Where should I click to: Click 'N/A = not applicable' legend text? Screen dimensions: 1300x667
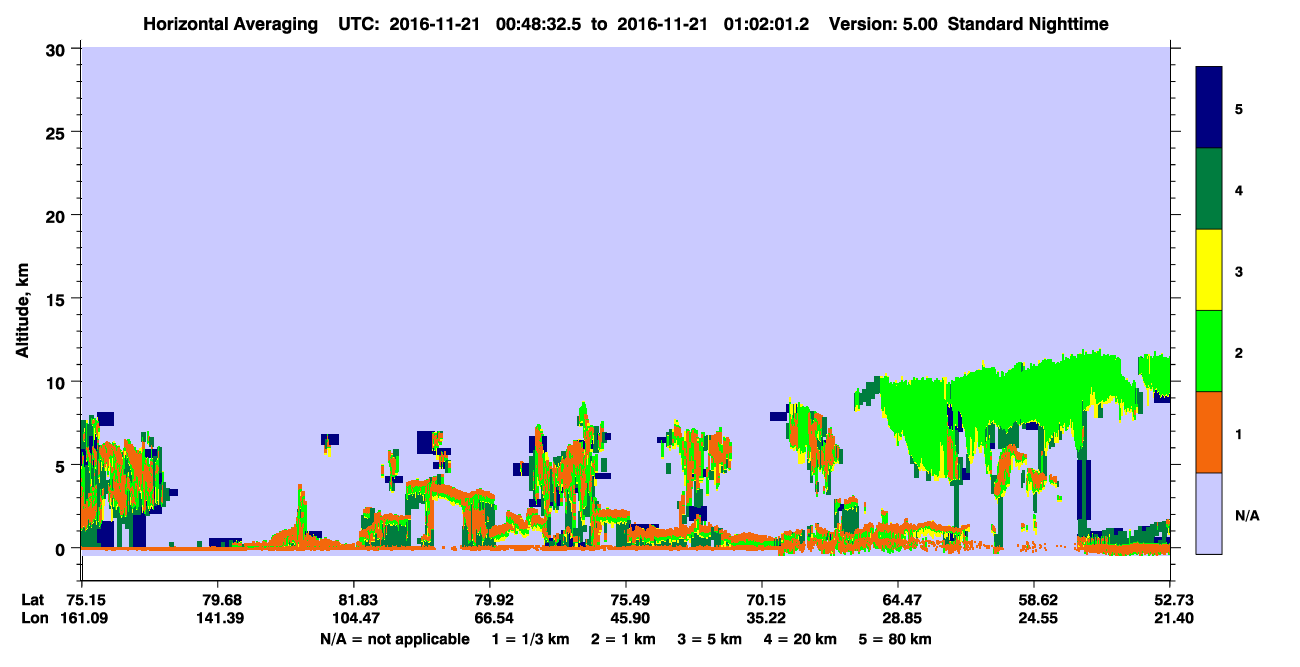(395, 639)
